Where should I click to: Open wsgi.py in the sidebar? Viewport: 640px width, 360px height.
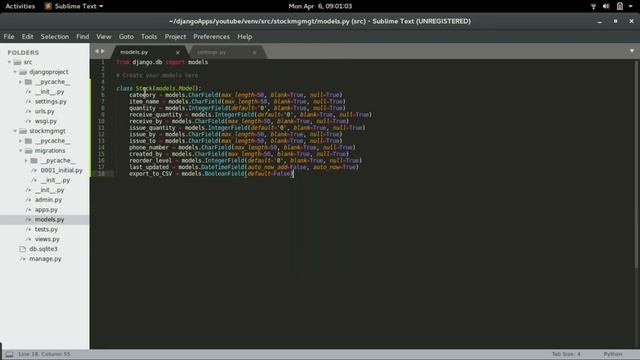pyautogui.click(x=45, y=121)
